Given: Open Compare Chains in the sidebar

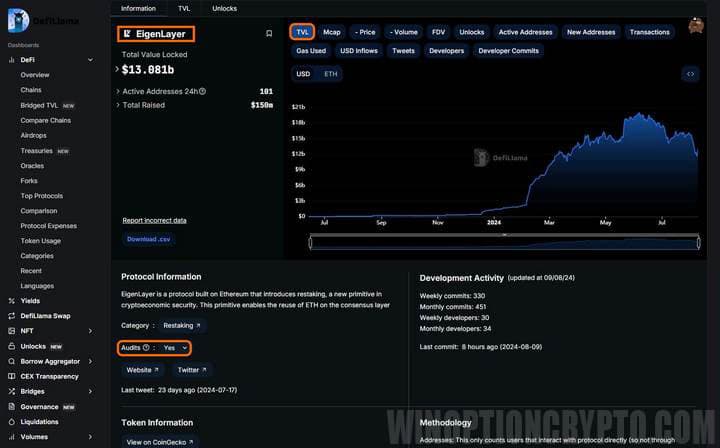Looking at the screenshot, I should tap(45, 120).
